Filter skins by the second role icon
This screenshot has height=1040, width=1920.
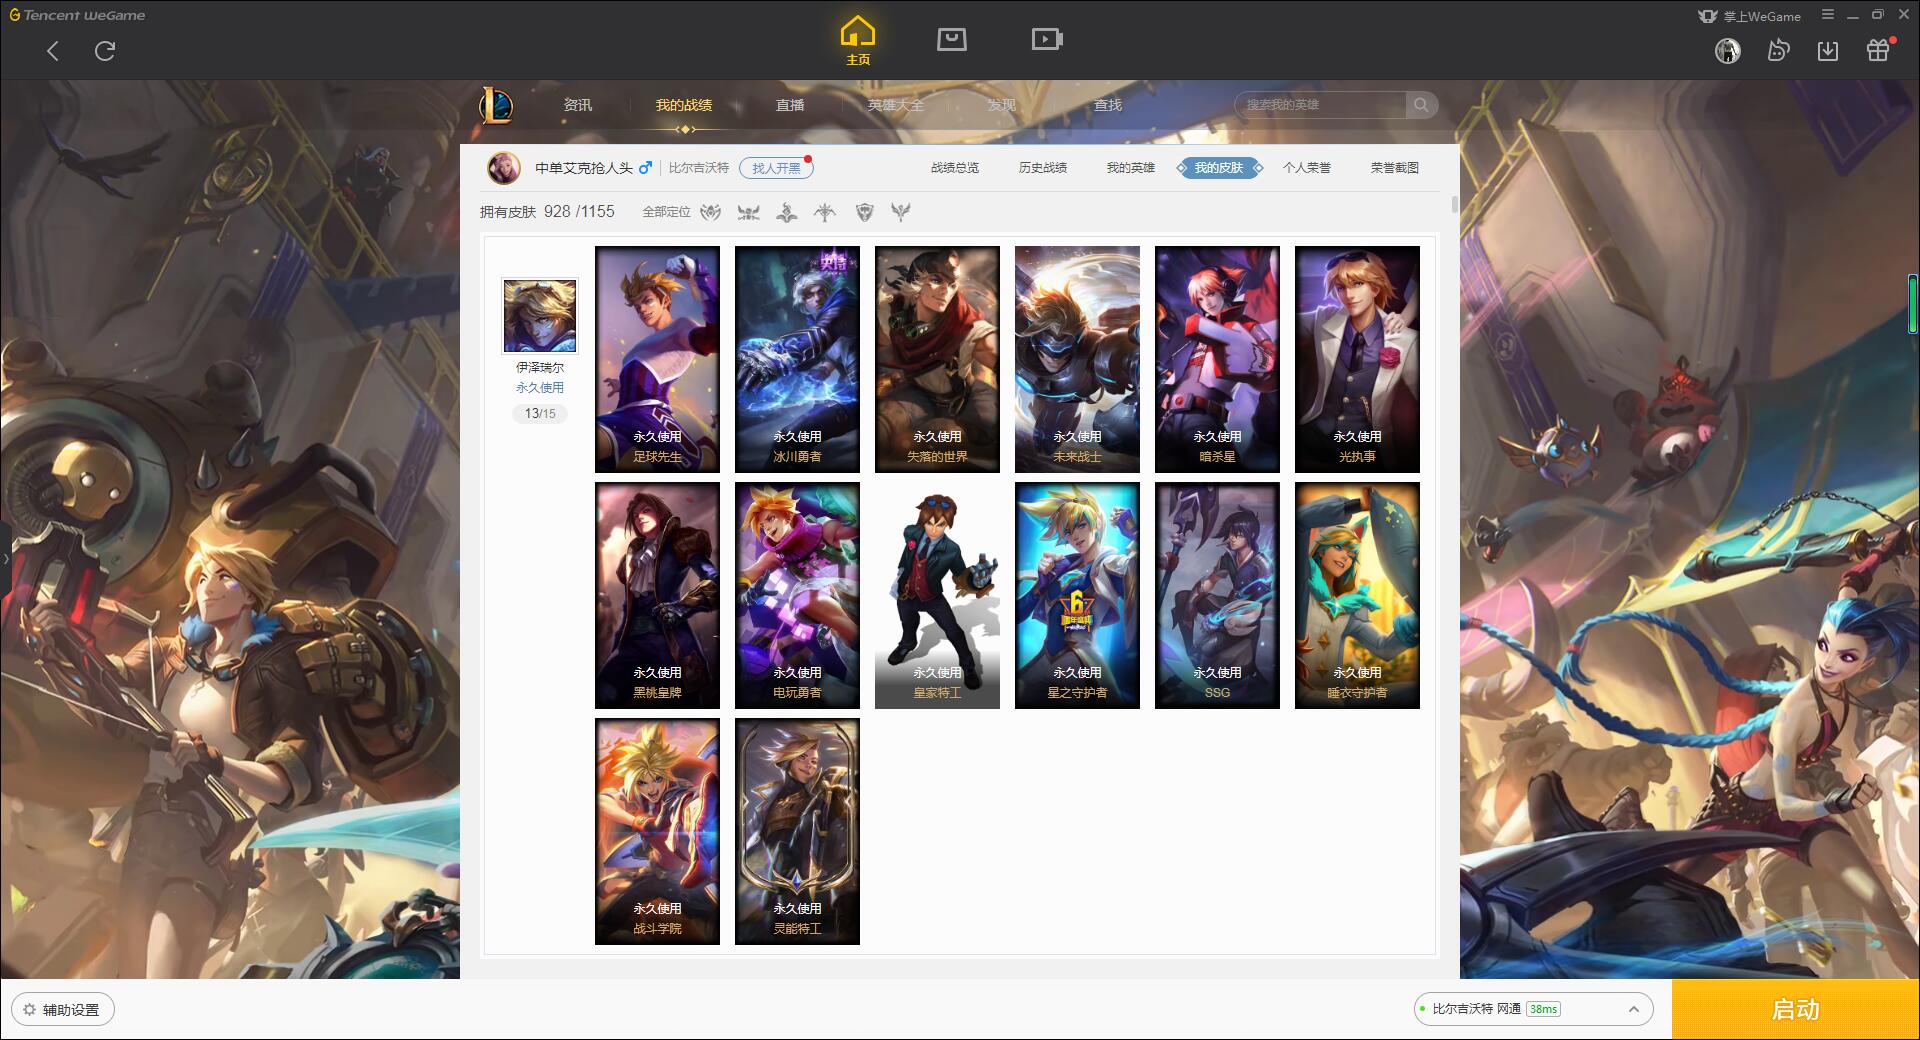748,212
